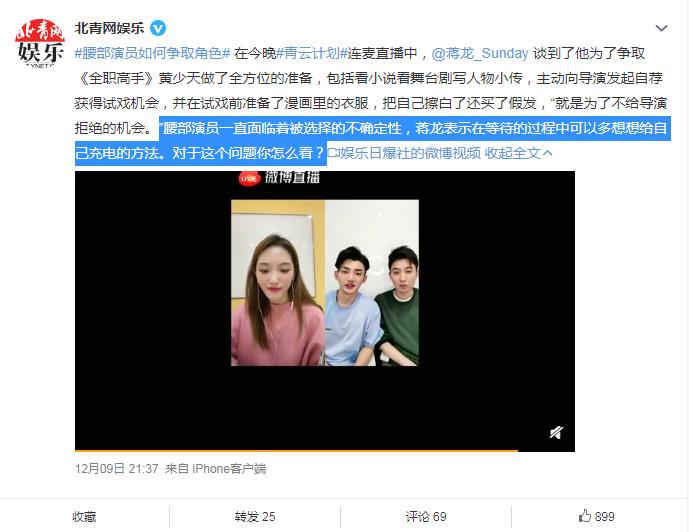This screenshot has height=532, width=689.
Task: Click the red LIVE badge icon
Action: (x=250, y=178)
